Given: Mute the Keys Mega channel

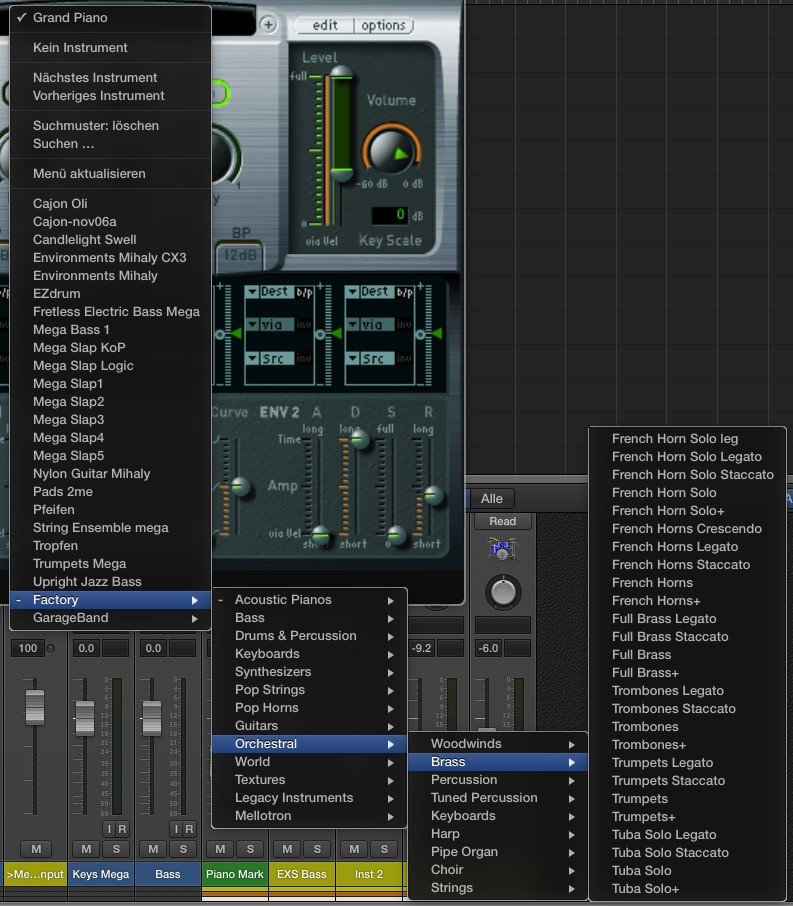Looking at the screenshot, I should [x=86, y=849].
